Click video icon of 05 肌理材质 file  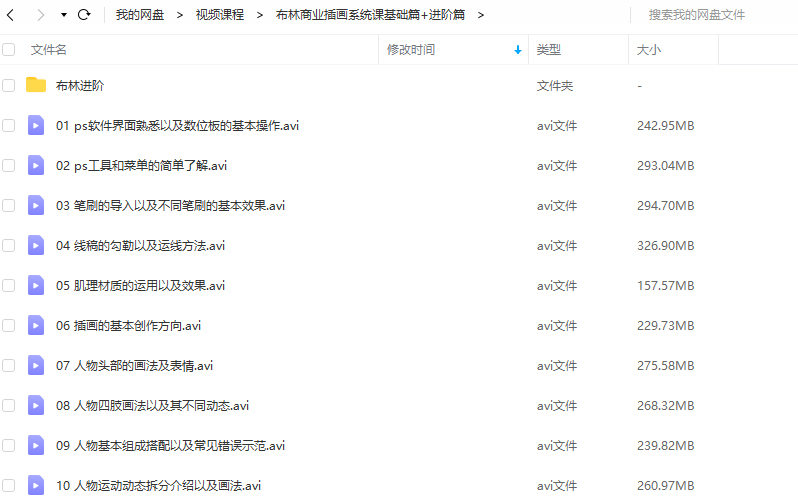(36, 285)
